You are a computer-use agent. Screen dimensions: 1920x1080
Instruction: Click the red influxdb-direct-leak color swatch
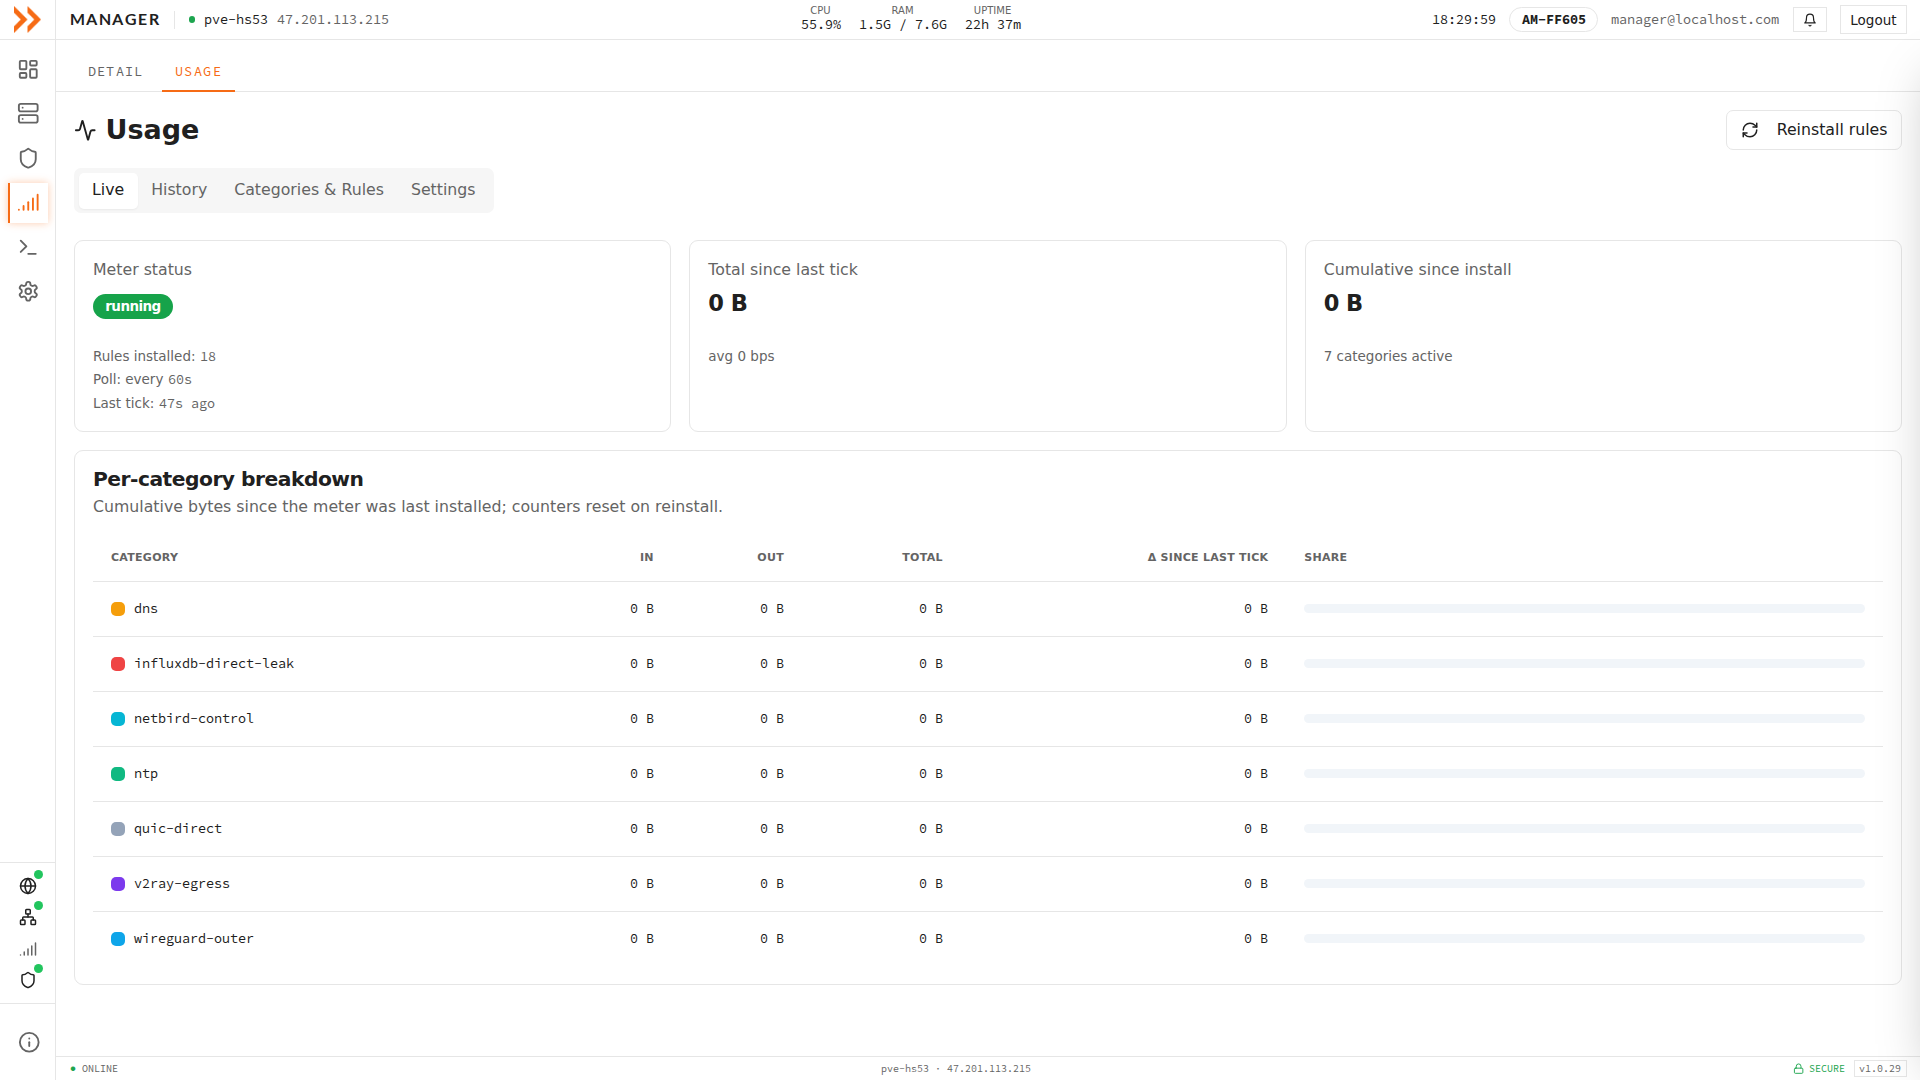coord(118,664)
